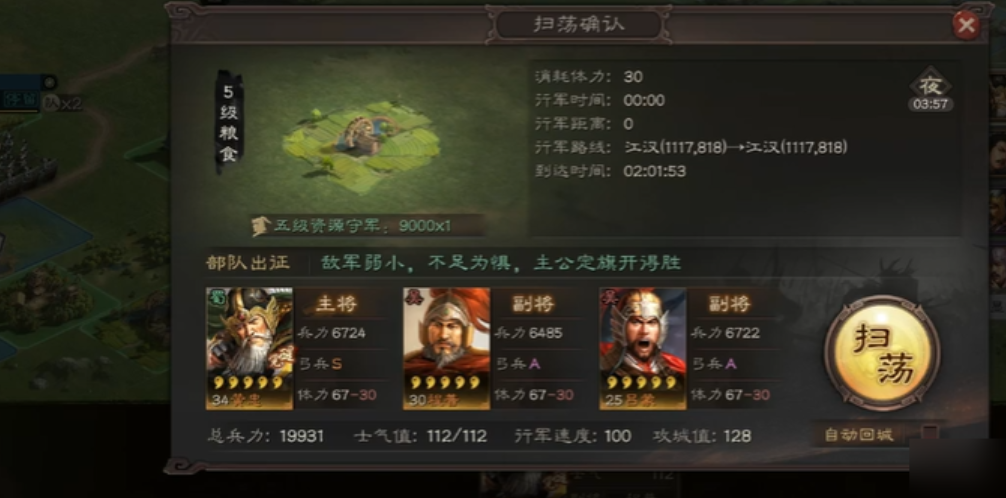Image resolution: width=1006 pixels, height=498 pixels.
Task: Click the first 副将 label beside middle portrait
Action: tap(534, 304)
